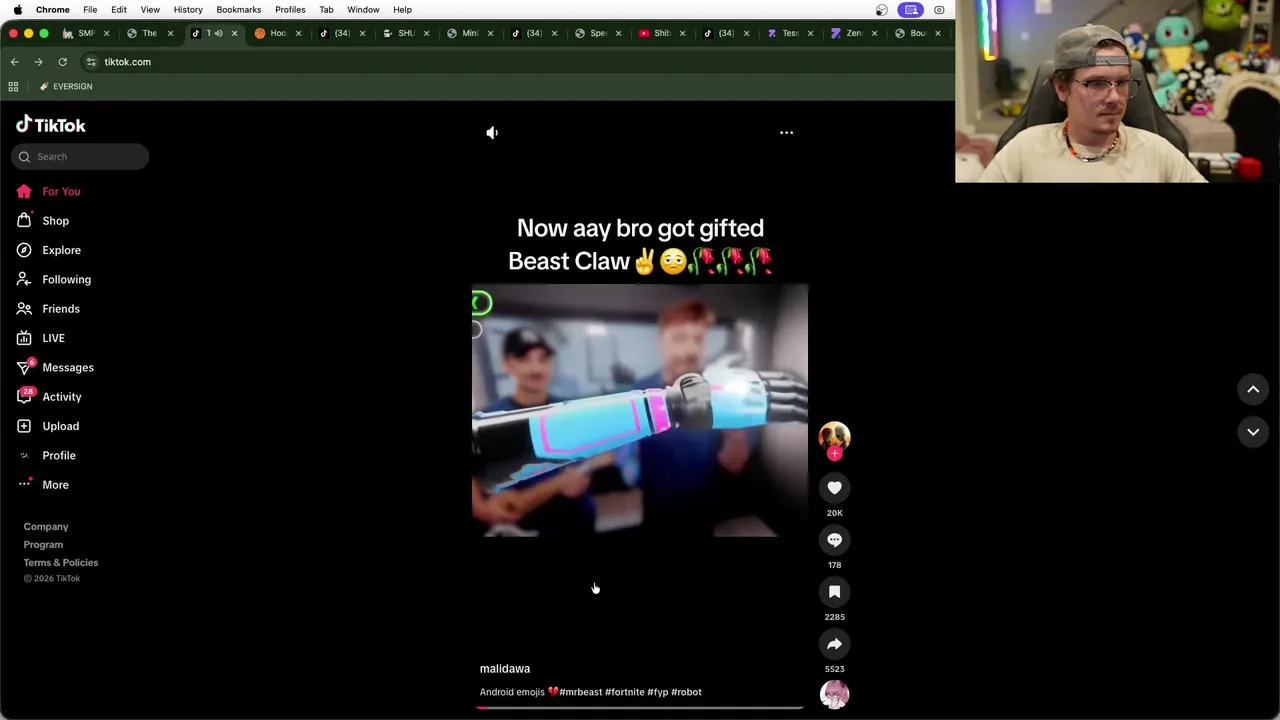Reload the page with refresh icon
Screen dimensions: 1280x720
[x=62, y=62]
